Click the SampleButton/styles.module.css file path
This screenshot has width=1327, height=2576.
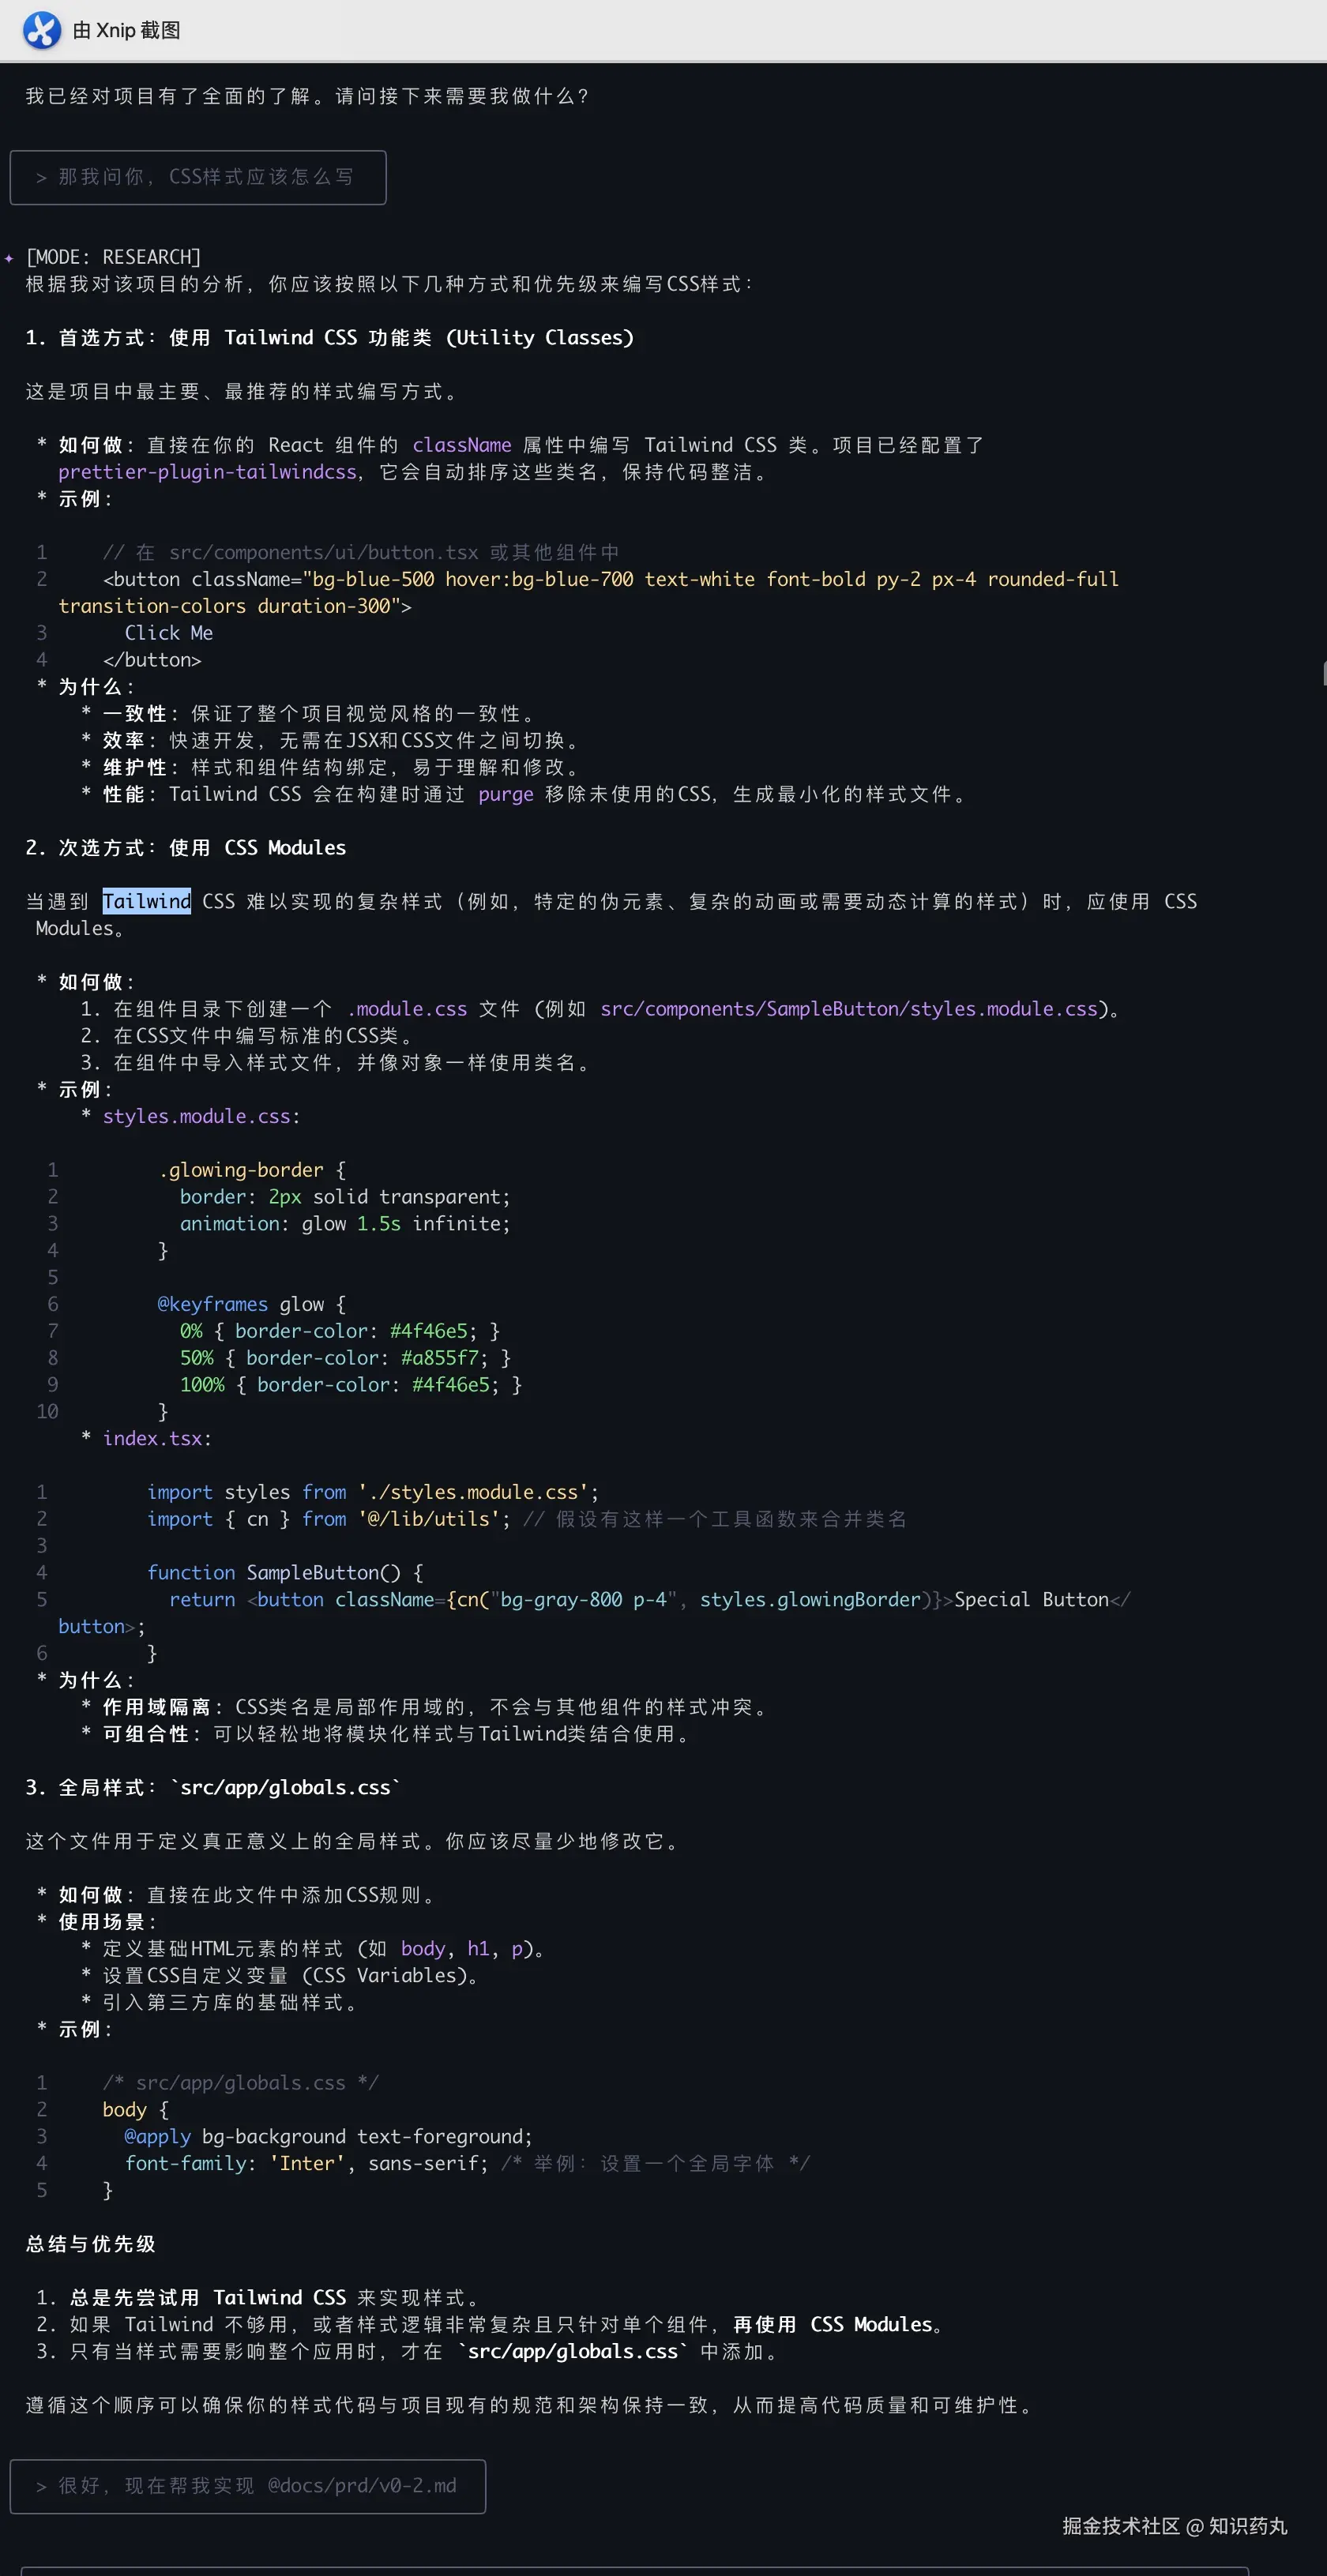848,1008
